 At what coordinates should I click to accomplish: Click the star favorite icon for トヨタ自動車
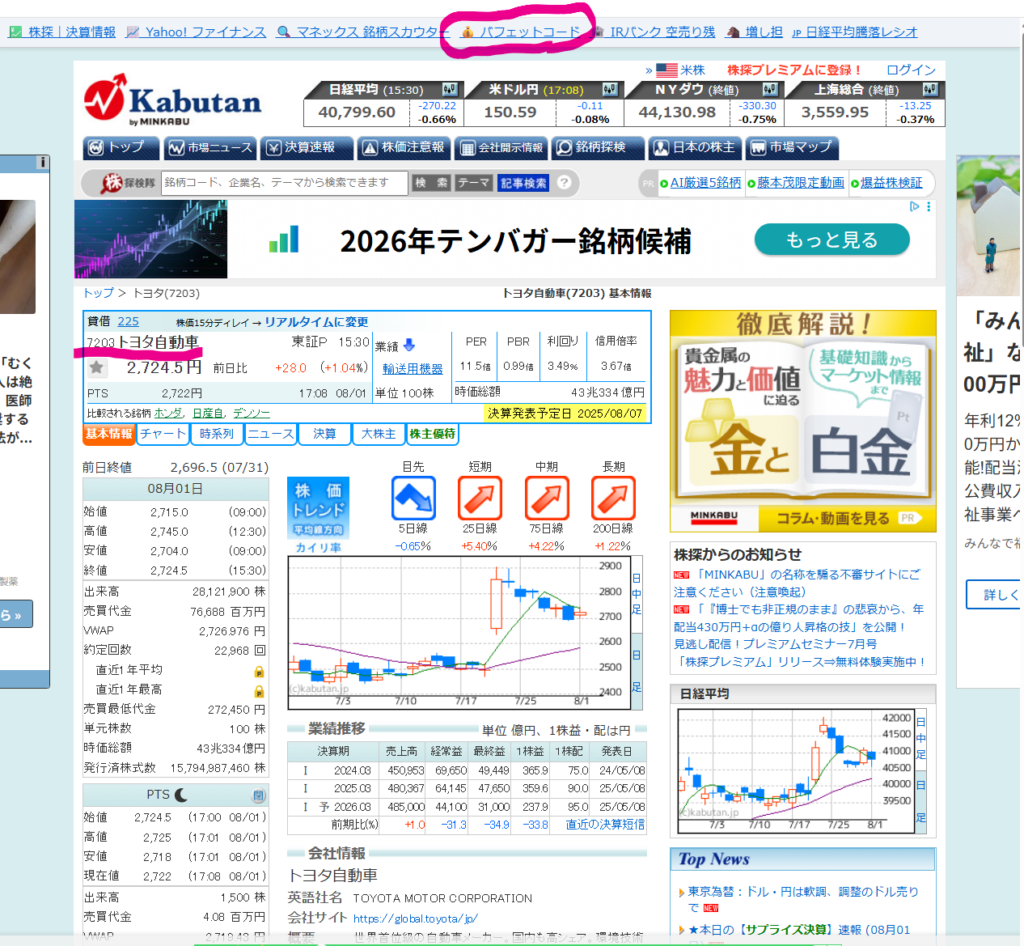click(x=97, y=368)
